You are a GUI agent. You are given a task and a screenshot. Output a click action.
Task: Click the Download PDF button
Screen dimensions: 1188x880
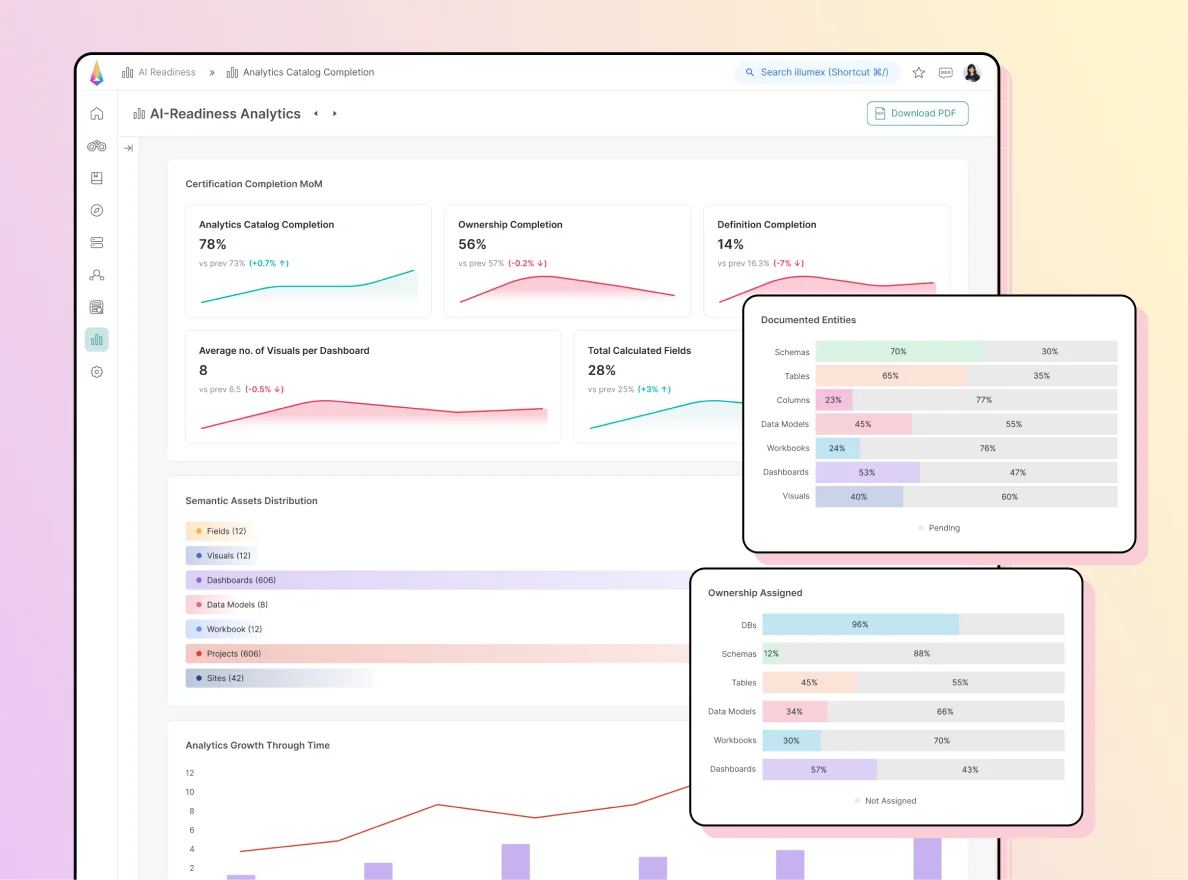[918, 114]
